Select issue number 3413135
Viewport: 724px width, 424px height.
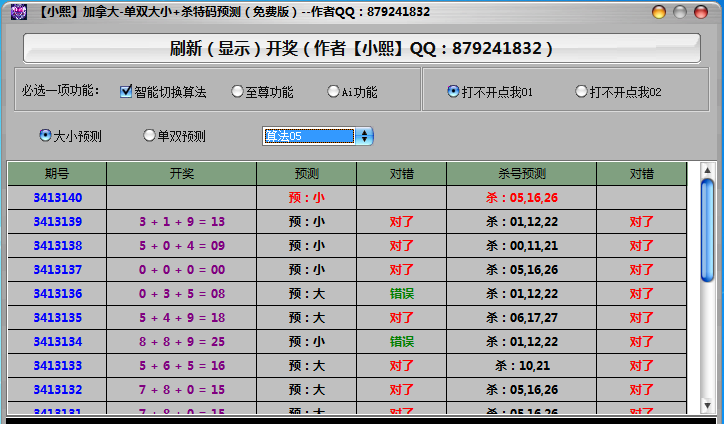[x=58, y=318]
